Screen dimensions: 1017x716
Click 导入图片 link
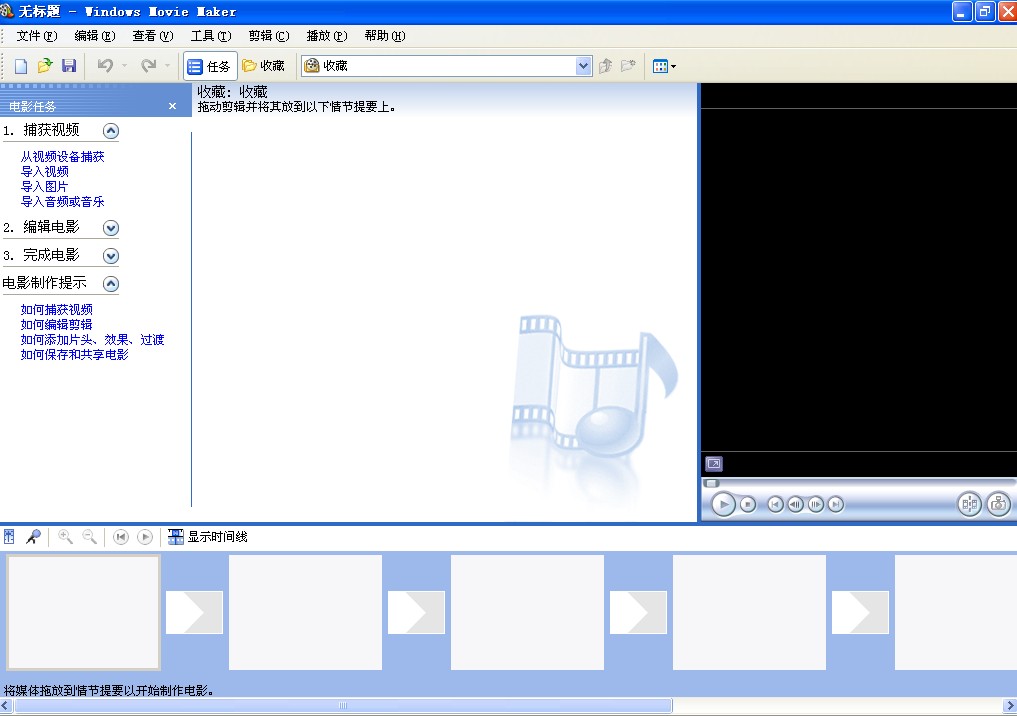(x=44, y=186)
